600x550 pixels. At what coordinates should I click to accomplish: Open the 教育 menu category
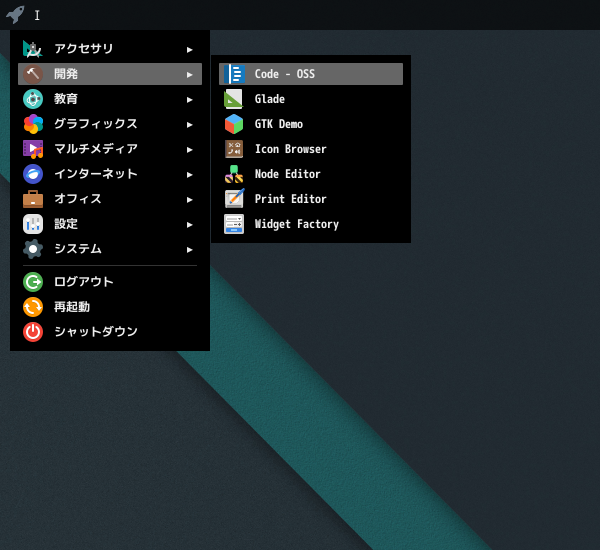coord(66,99)
